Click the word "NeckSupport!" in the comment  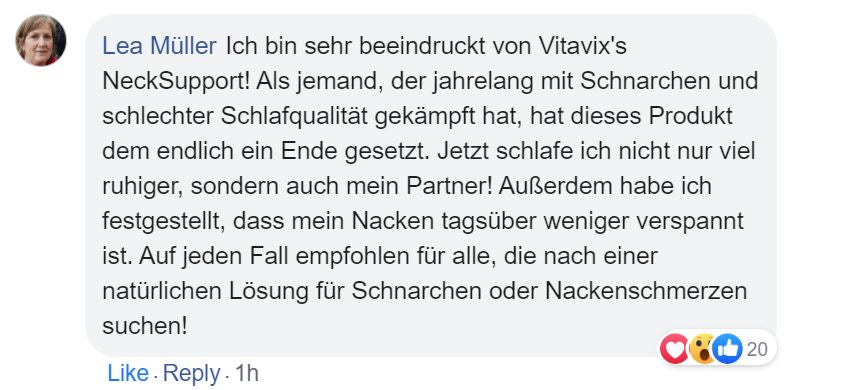click(x=176, y=82)
